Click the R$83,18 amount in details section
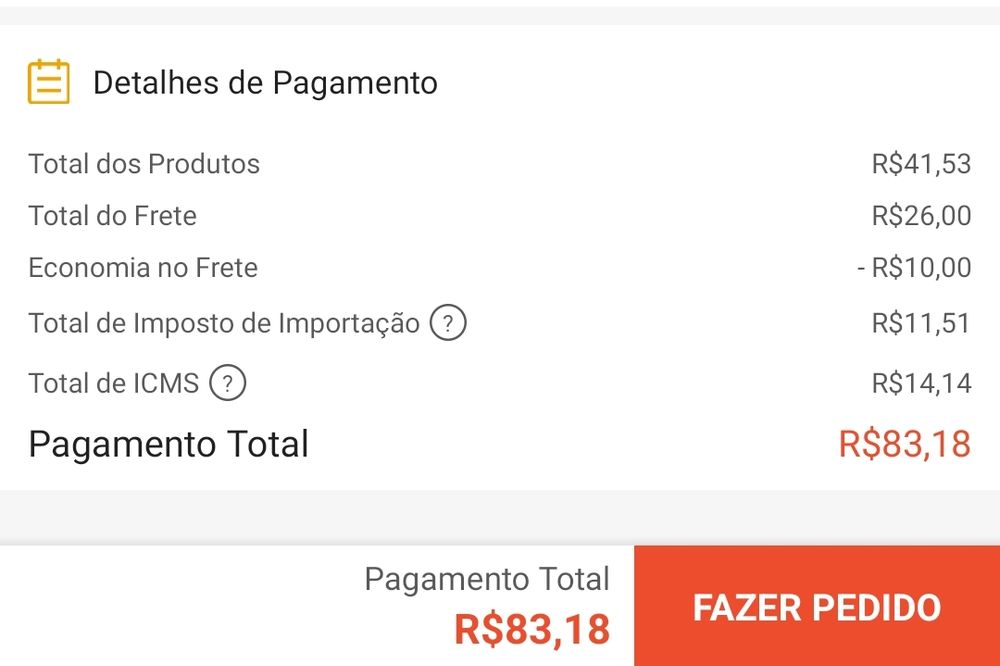The width and height of the screenshot is (1000, 666). click(904, 444)
